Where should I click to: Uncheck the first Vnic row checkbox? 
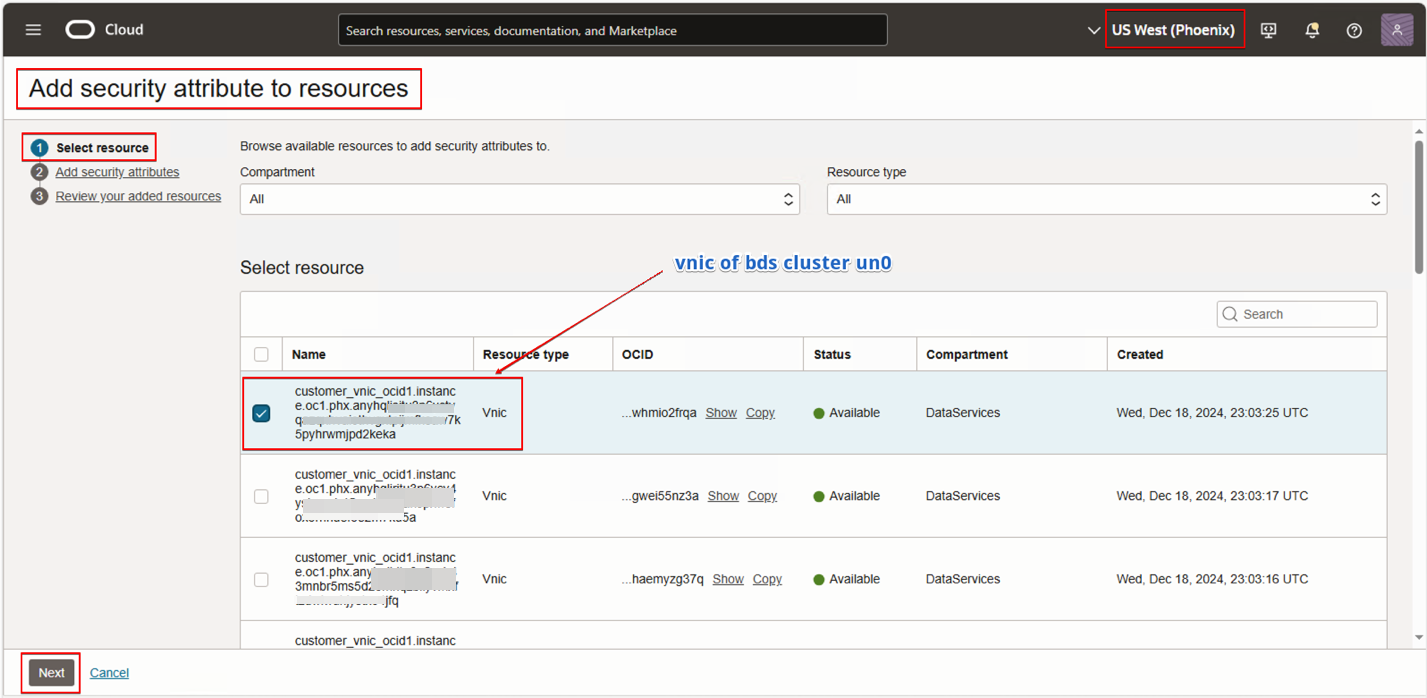tap(261, 413)
